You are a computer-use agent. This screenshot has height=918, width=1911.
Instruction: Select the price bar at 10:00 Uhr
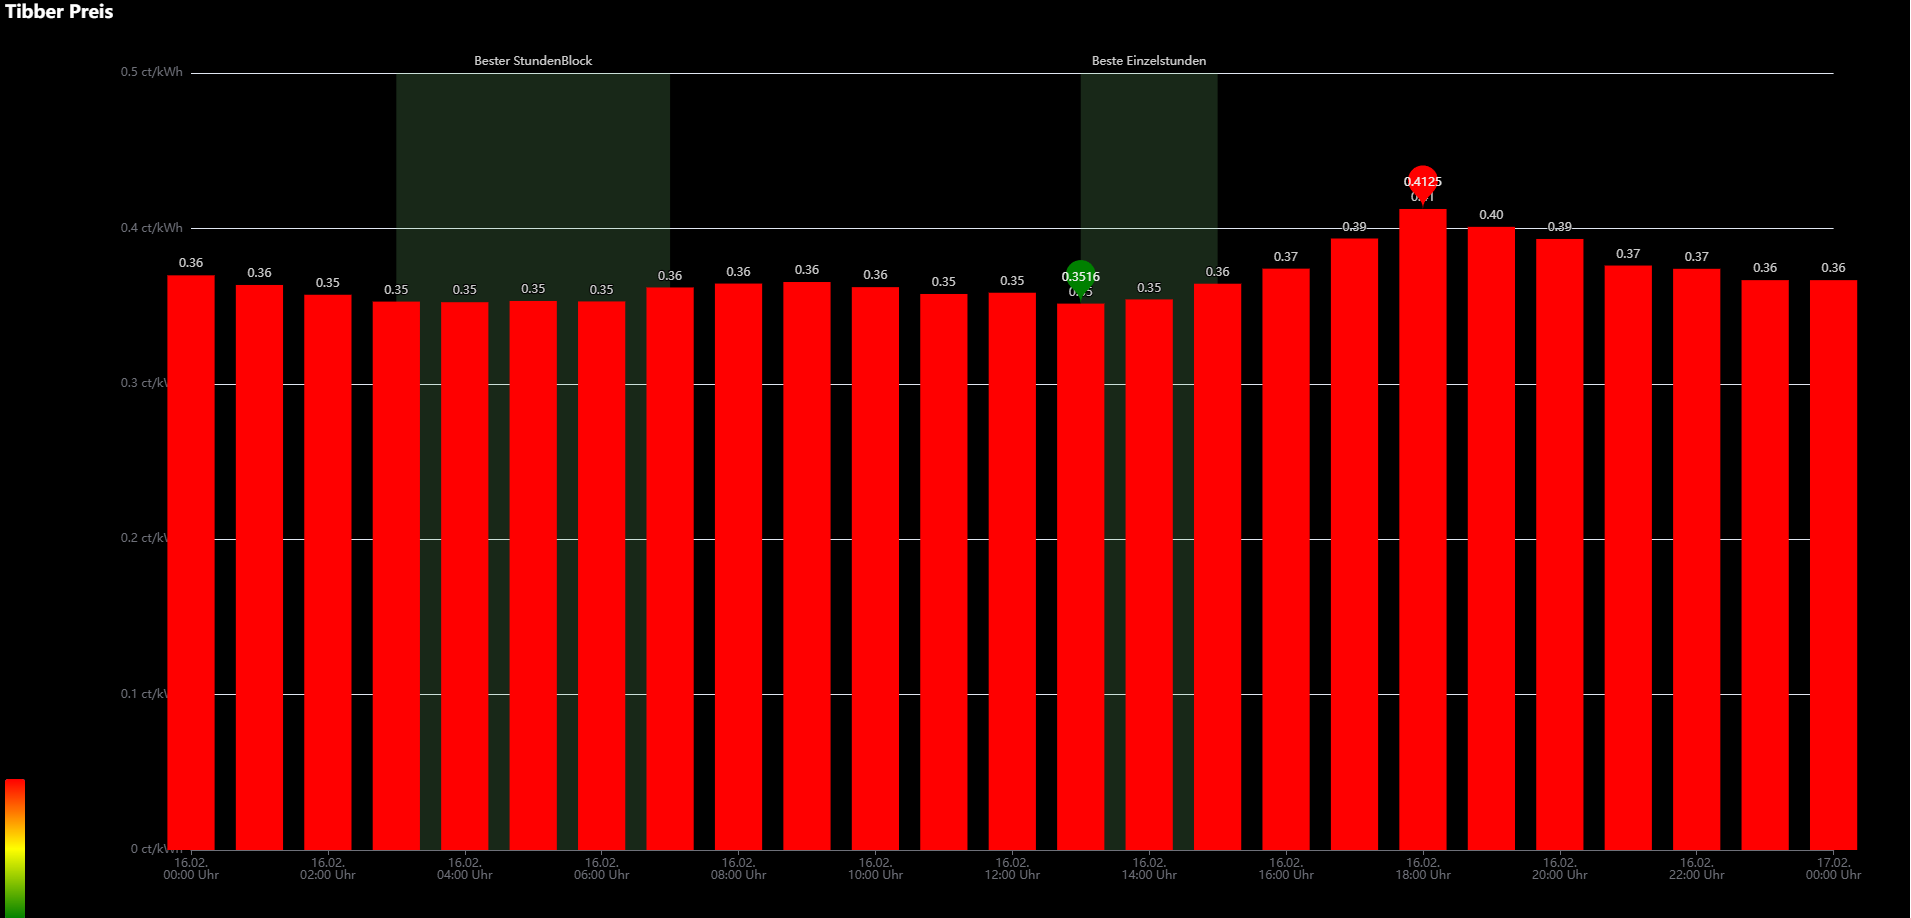coord(875,568)
